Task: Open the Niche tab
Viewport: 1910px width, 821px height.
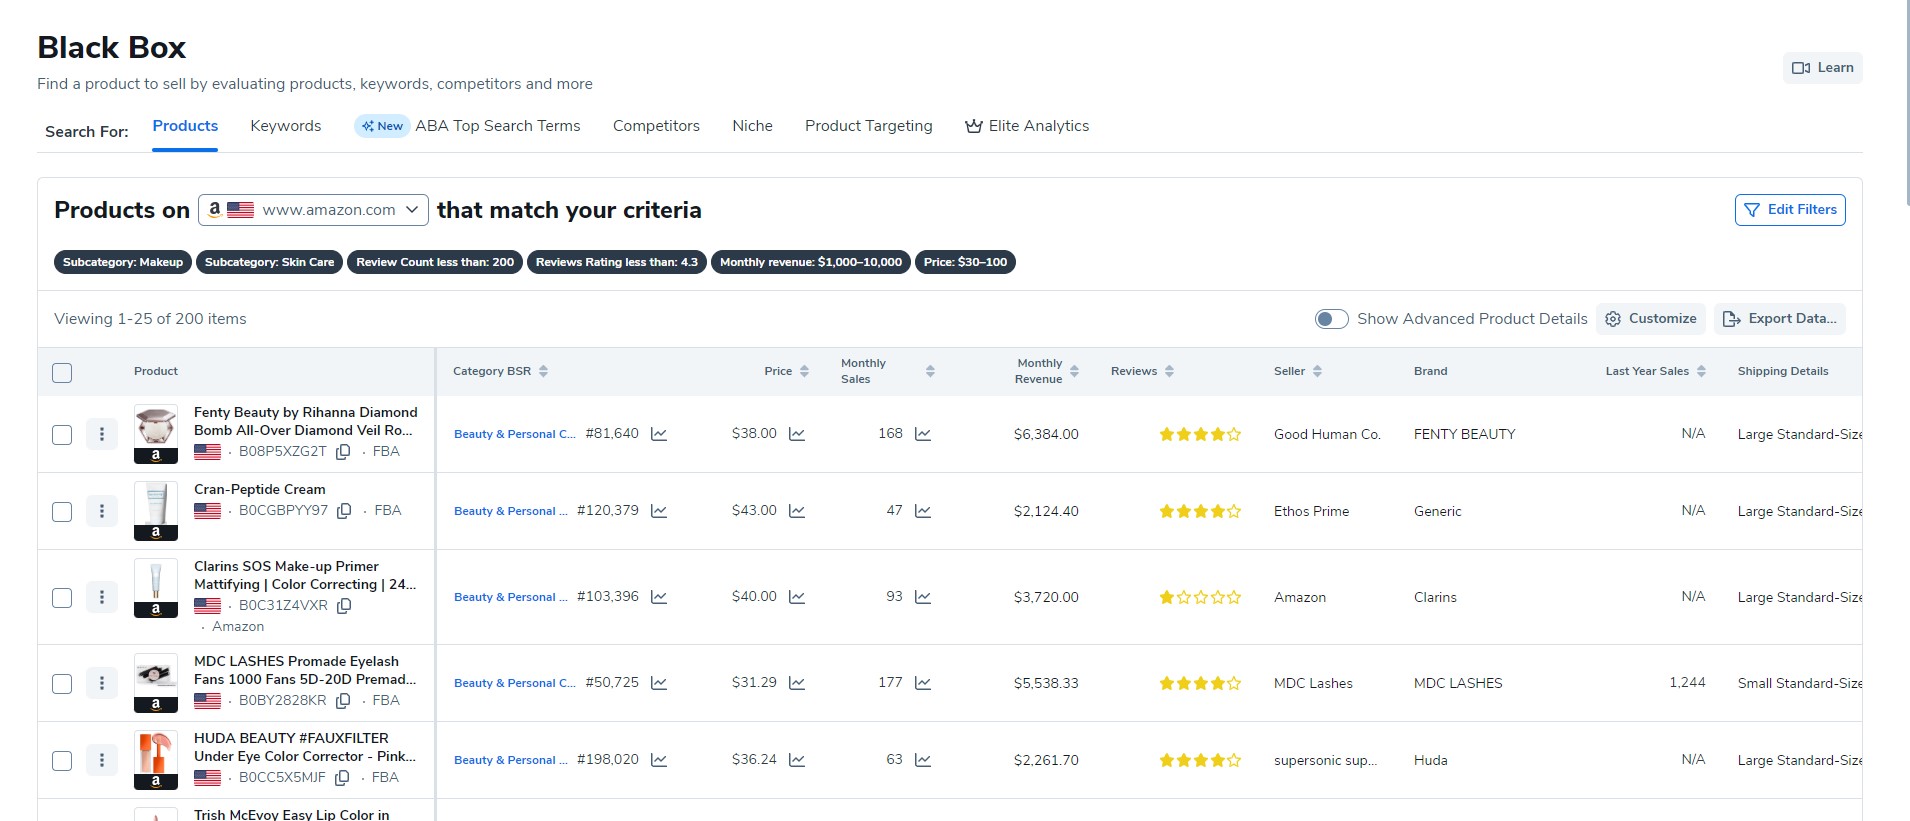Action: click(x=752, y=126)
